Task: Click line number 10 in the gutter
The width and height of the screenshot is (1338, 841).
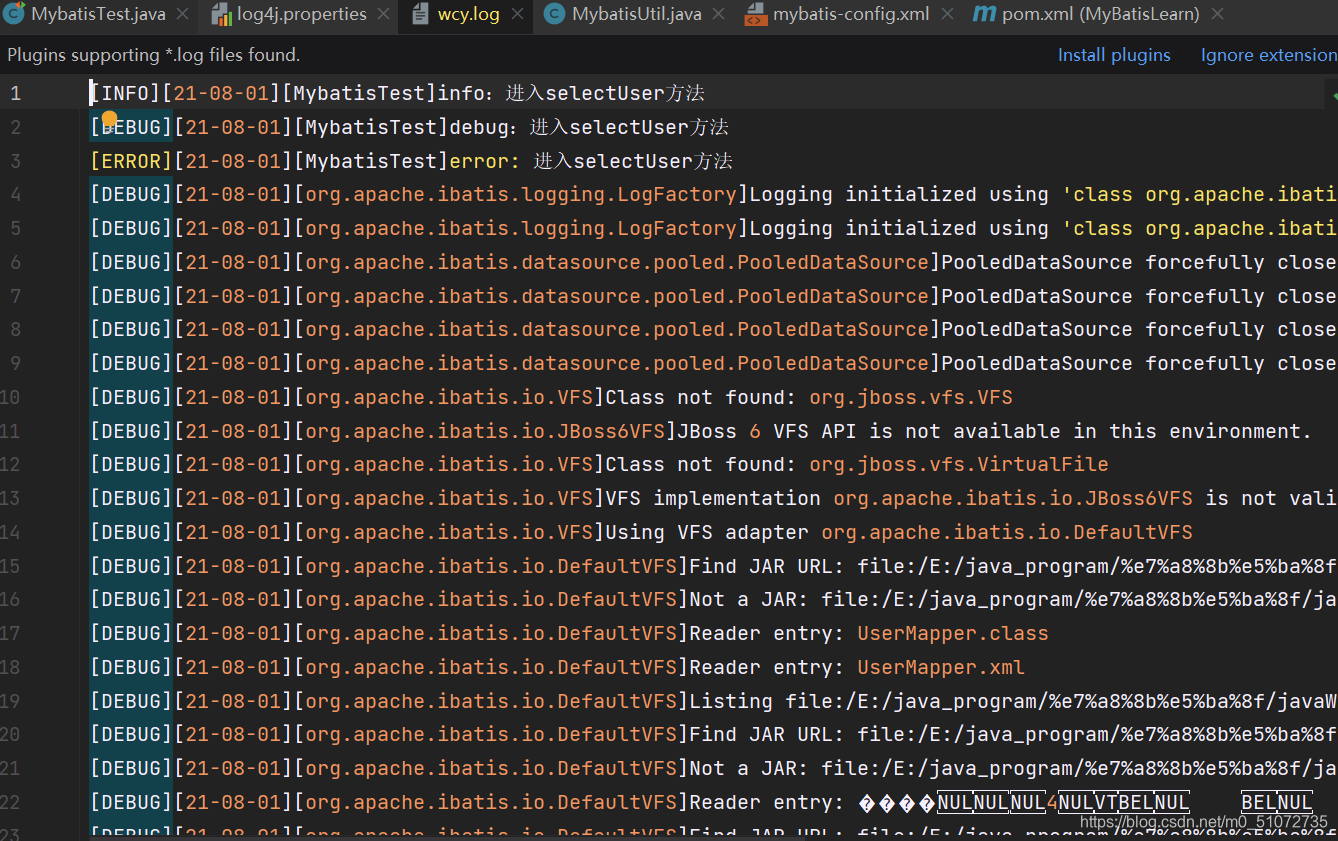Action: click(10, 397)
